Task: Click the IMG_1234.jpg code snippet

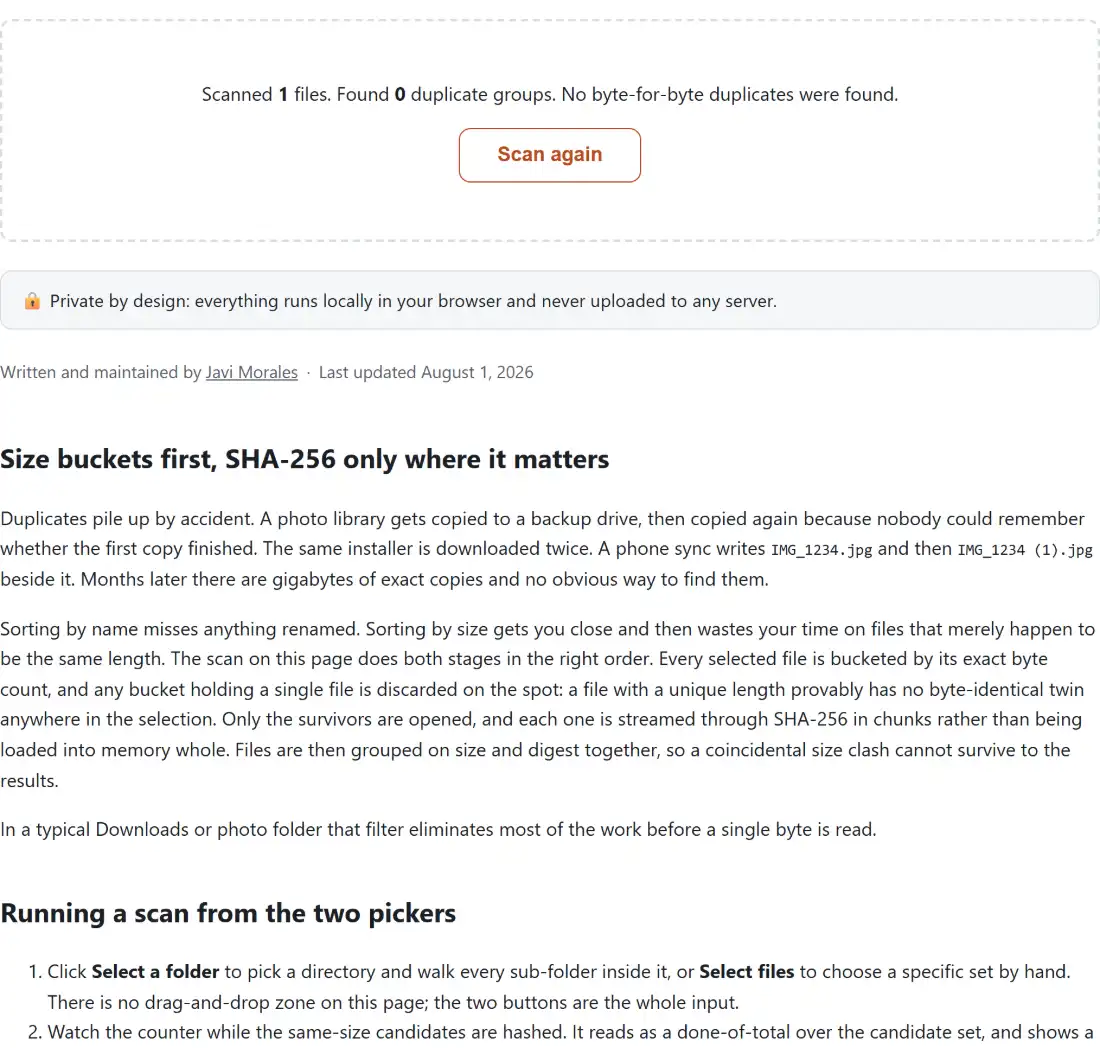Action: click(821, 550)
